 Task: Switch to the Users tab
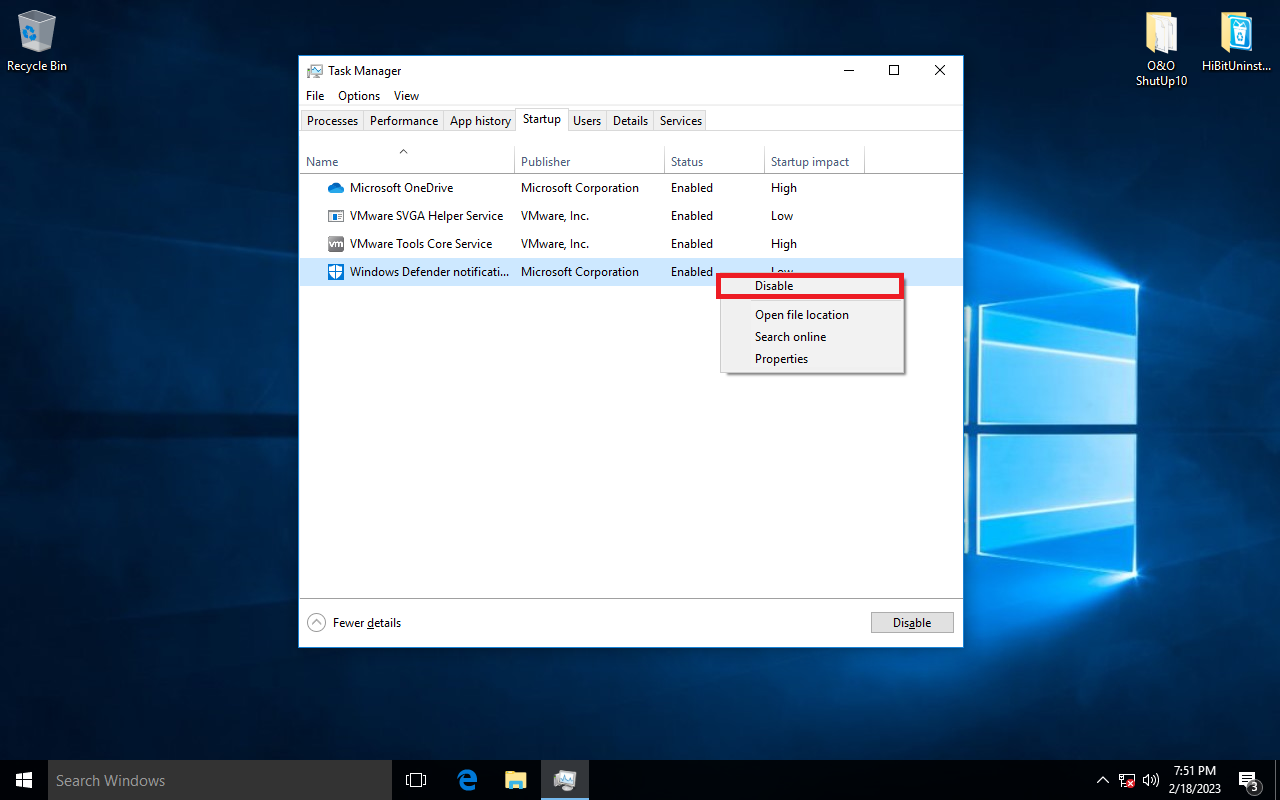587,121
